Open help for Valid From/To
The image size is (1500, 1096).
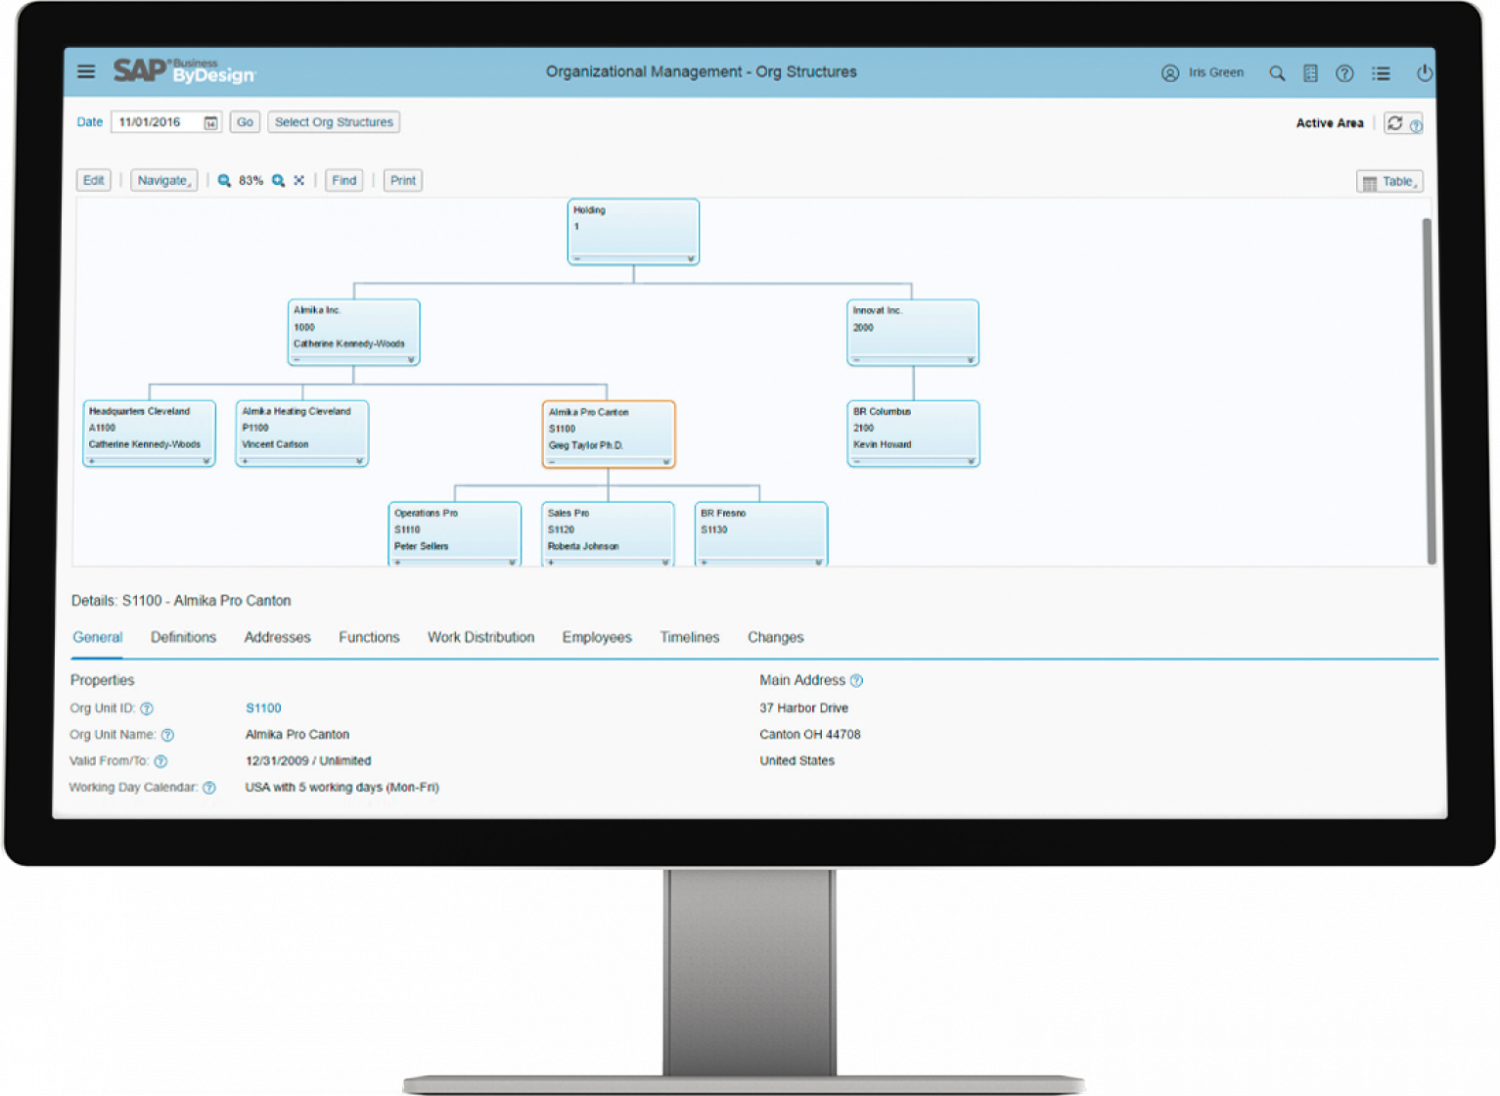point(161,762)
